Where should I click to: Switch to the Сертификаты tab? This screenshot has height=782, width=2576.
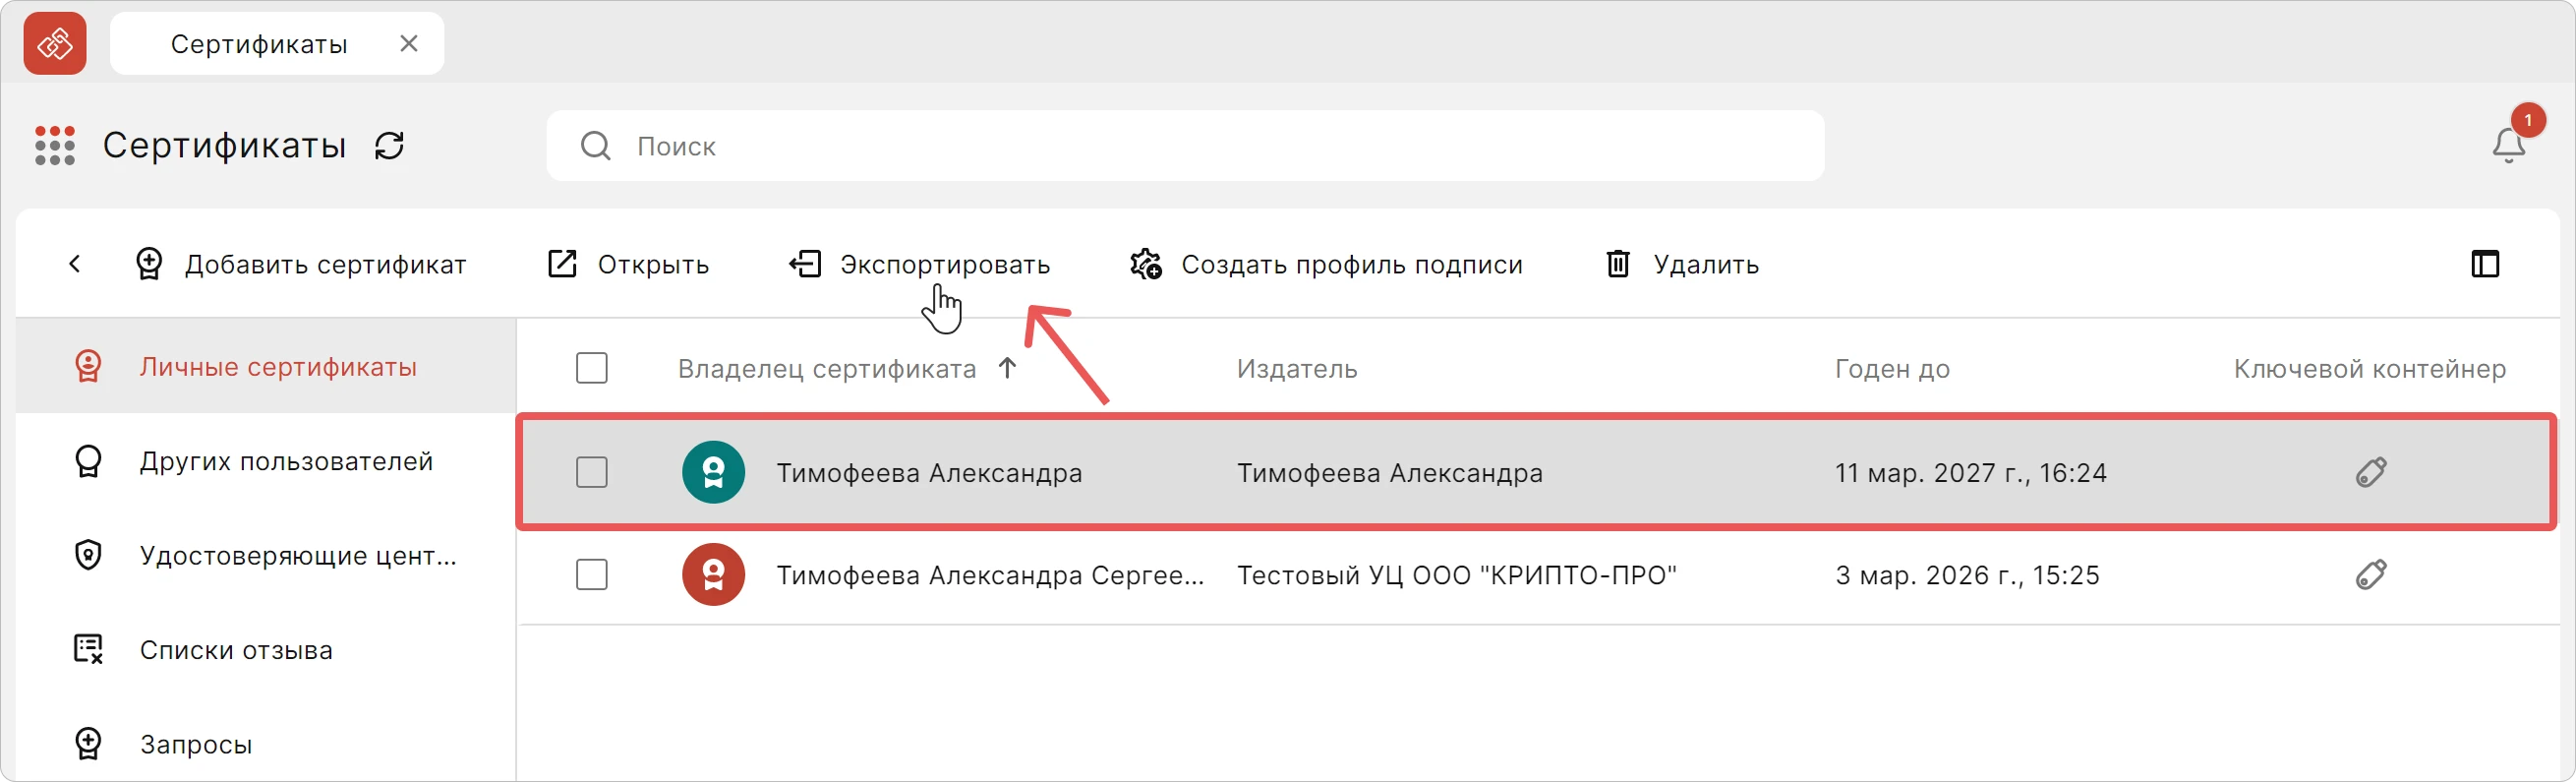point(277,43)
